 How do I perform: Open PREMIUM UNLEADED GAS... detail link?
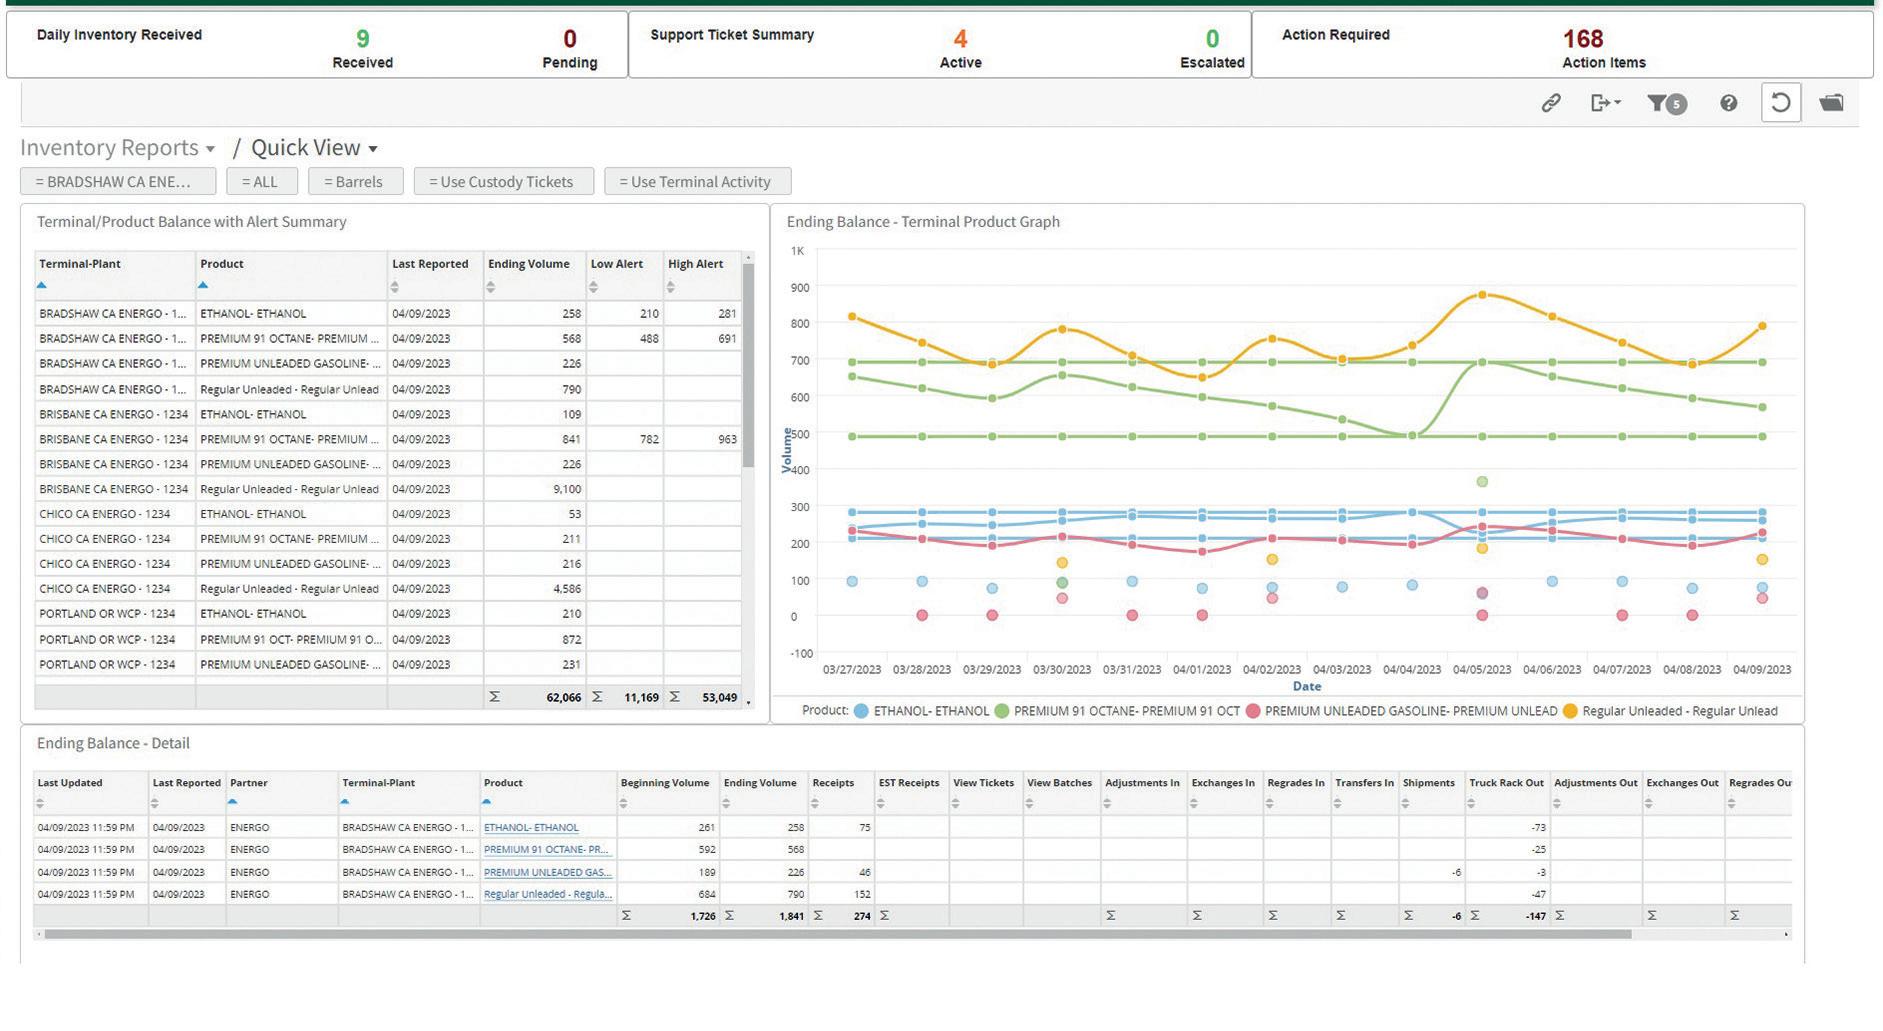(x=548, y=872)
